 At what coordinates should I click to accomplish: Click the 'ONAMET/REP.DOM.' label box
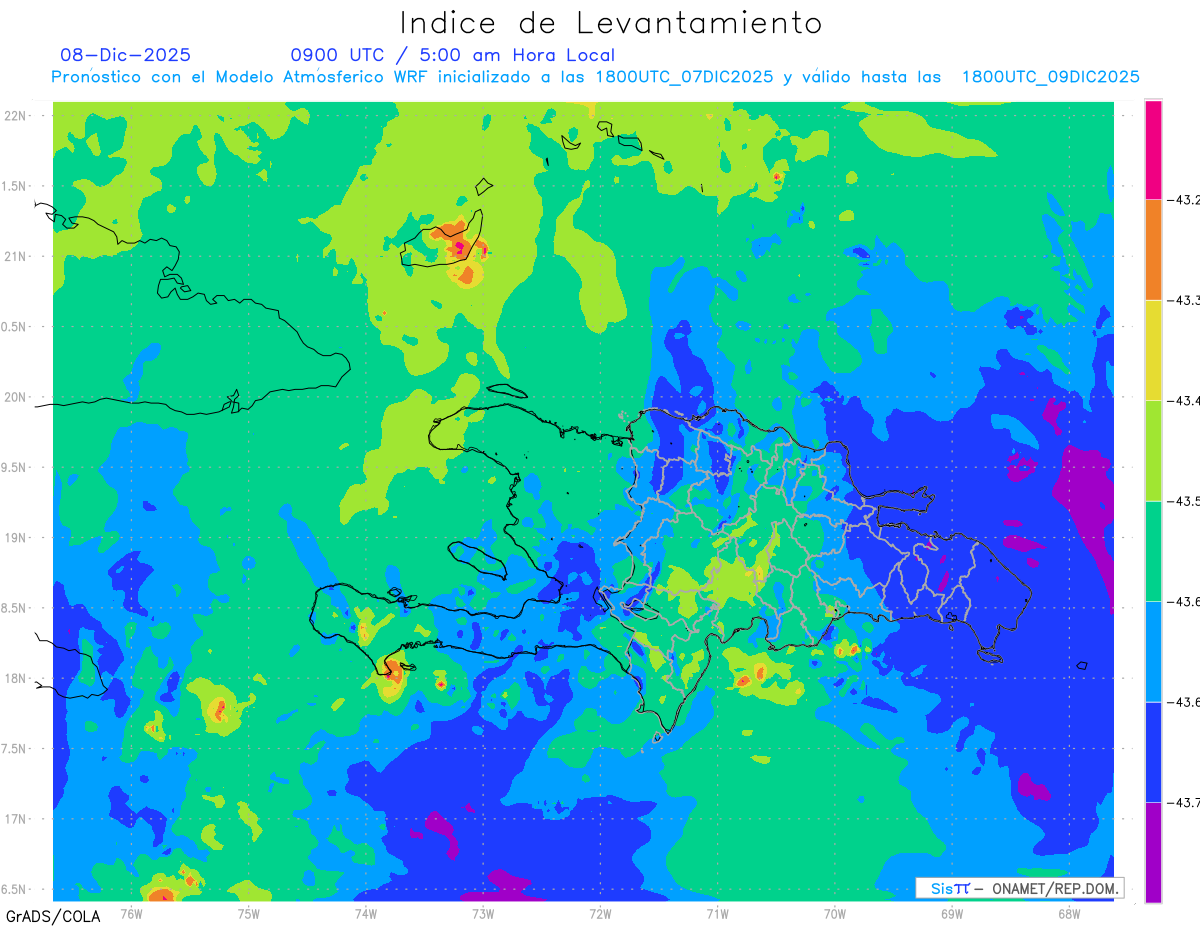tap(1018, 888)
